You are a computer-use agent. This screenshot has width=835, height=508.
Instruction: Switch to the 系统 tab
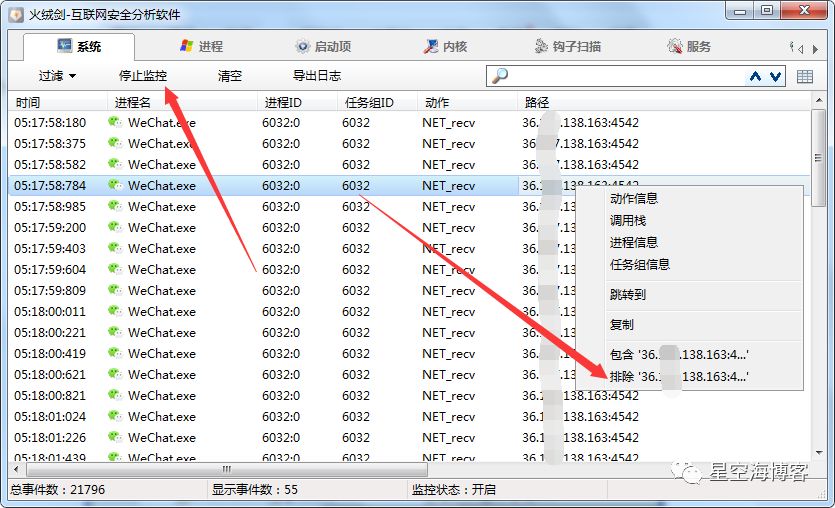point(79,46)
